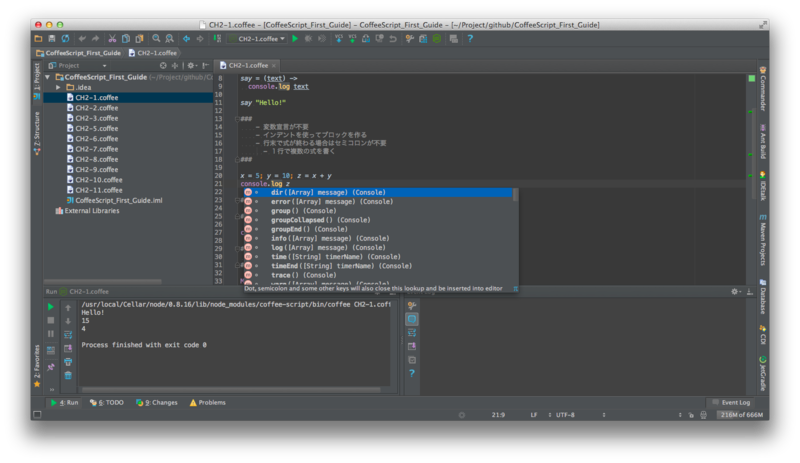The image size is (800, 463).
Task: Click the Replace icon next to Find
Action: tap(169, 39)
